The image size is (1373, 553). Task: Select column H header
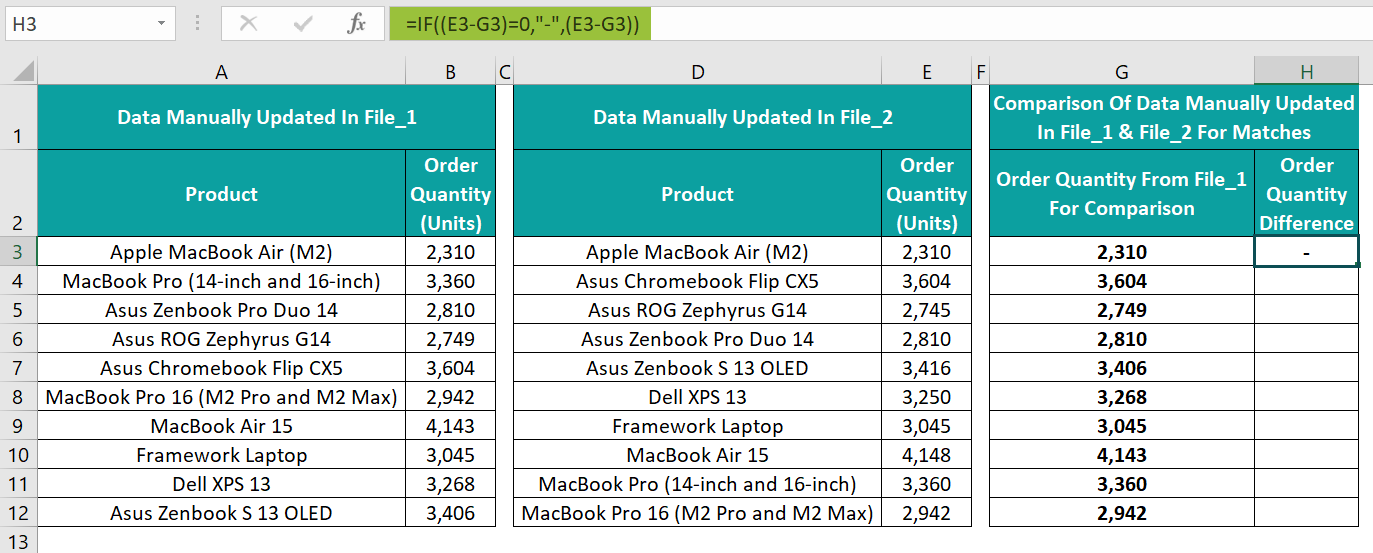click(1307, 72)
